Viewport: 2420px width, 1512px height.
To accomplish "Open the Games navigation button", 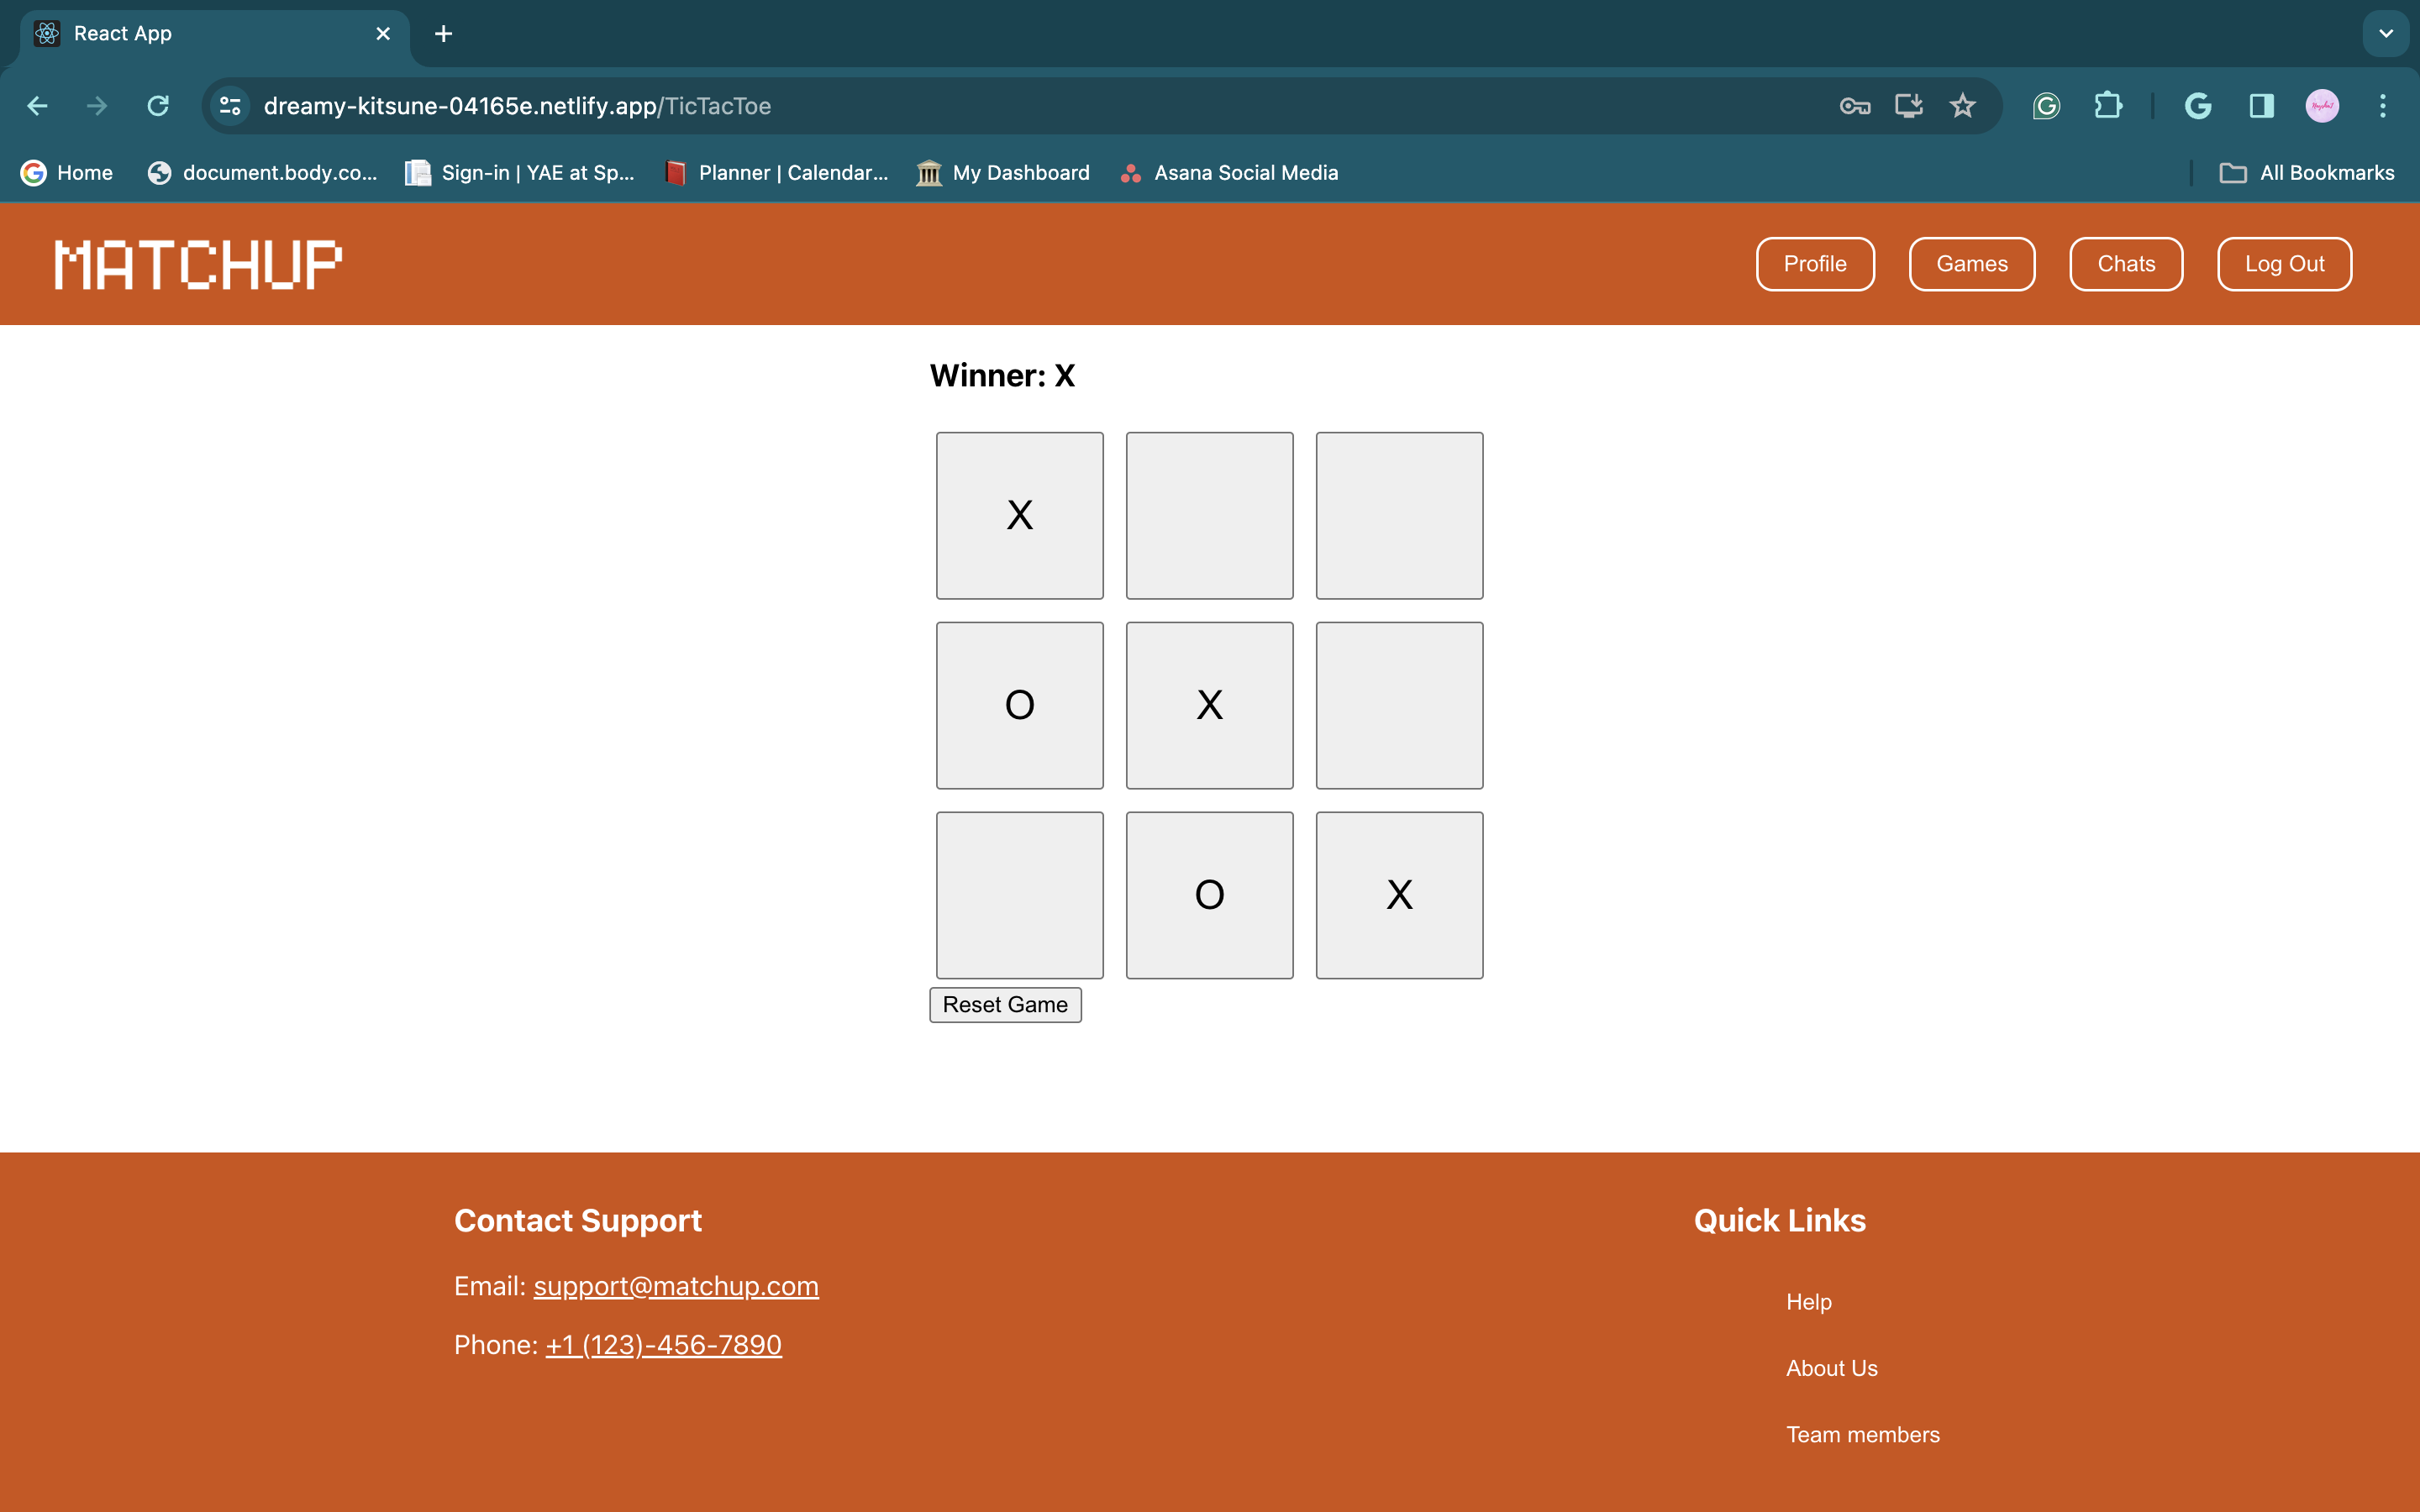I will [1971, 264].
